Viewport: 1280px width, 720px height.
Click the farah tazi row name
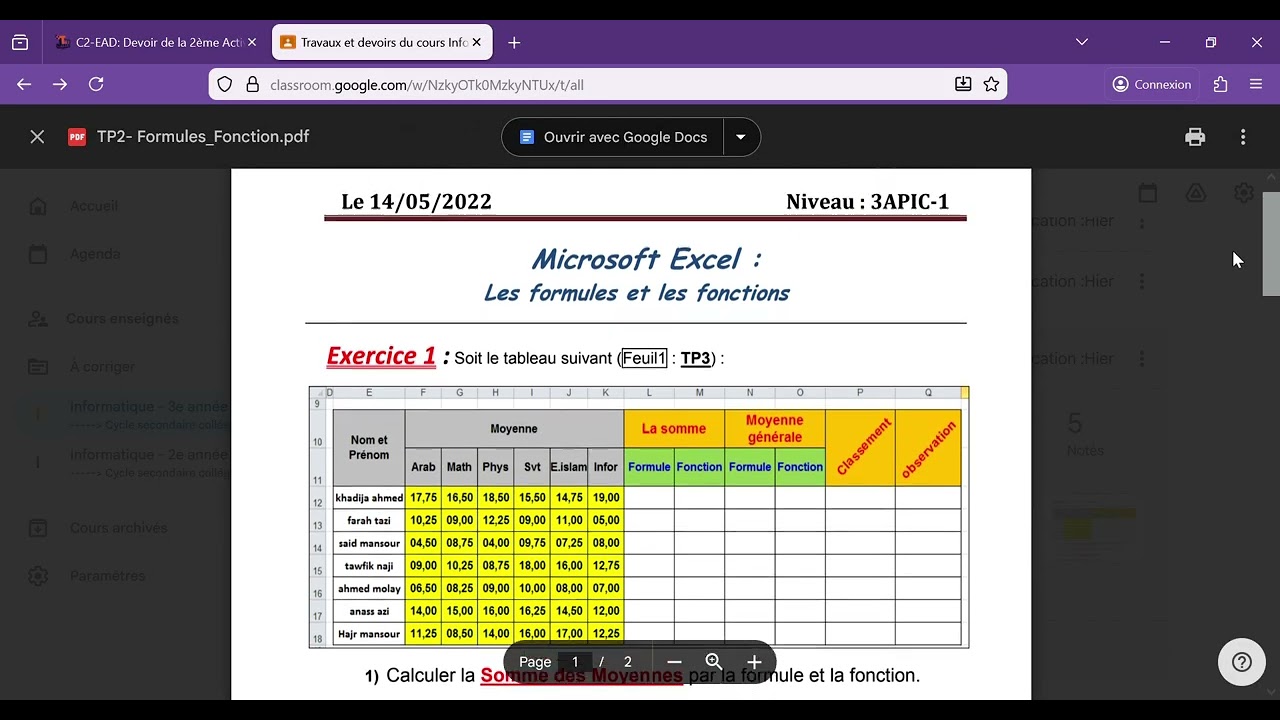(x=369, y=521)
